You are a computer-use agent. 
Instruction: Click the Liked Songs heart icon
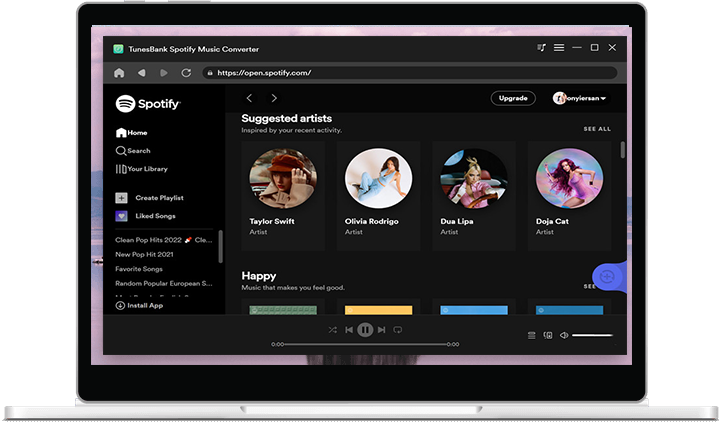click(121, 216)
